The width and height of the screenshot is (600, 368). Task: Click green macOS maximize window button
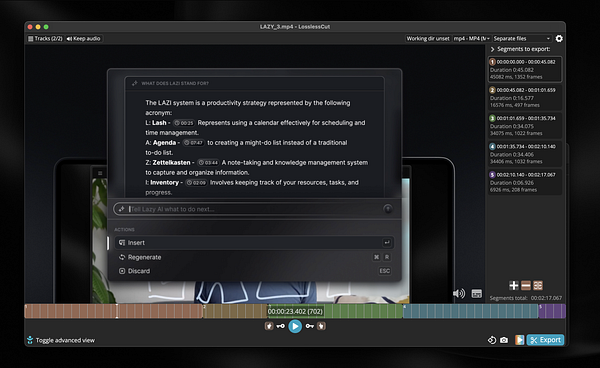[46, 27]
